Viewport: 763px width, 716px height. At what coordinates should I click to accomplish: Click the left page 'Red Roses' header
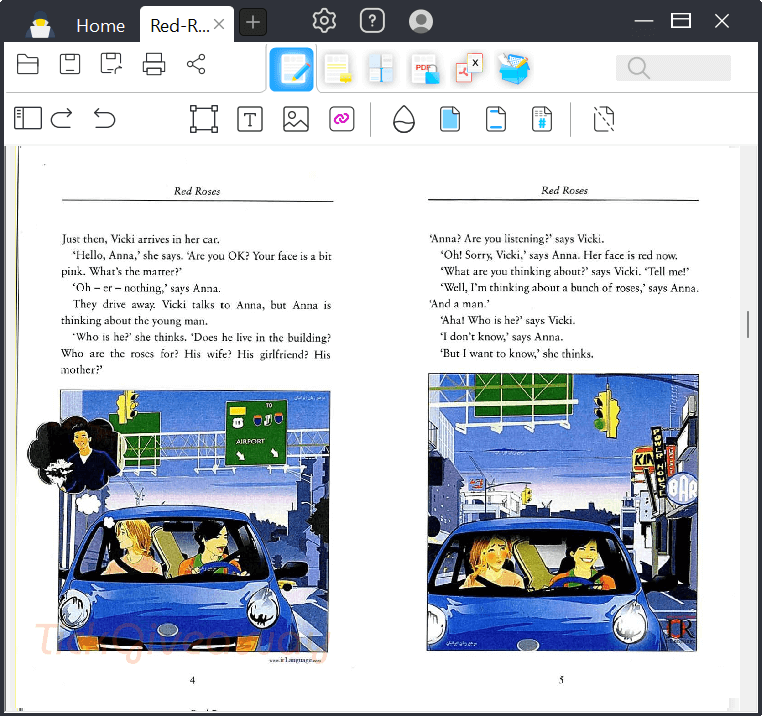[x=197, y=191]
